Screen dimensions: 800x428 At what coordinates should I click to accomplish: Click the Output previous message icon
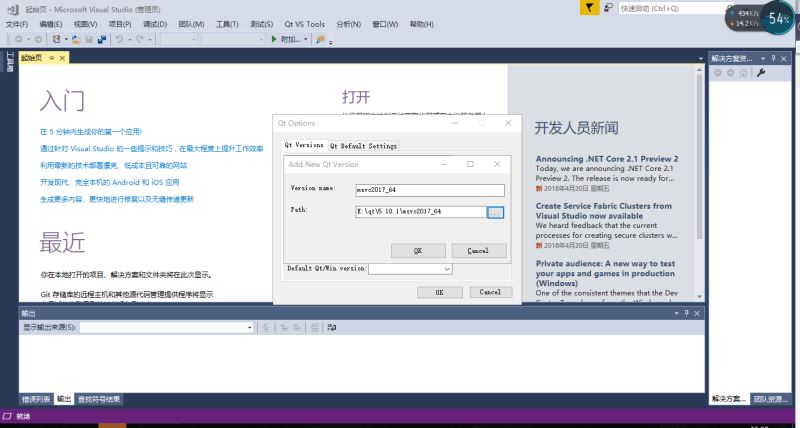284,328
